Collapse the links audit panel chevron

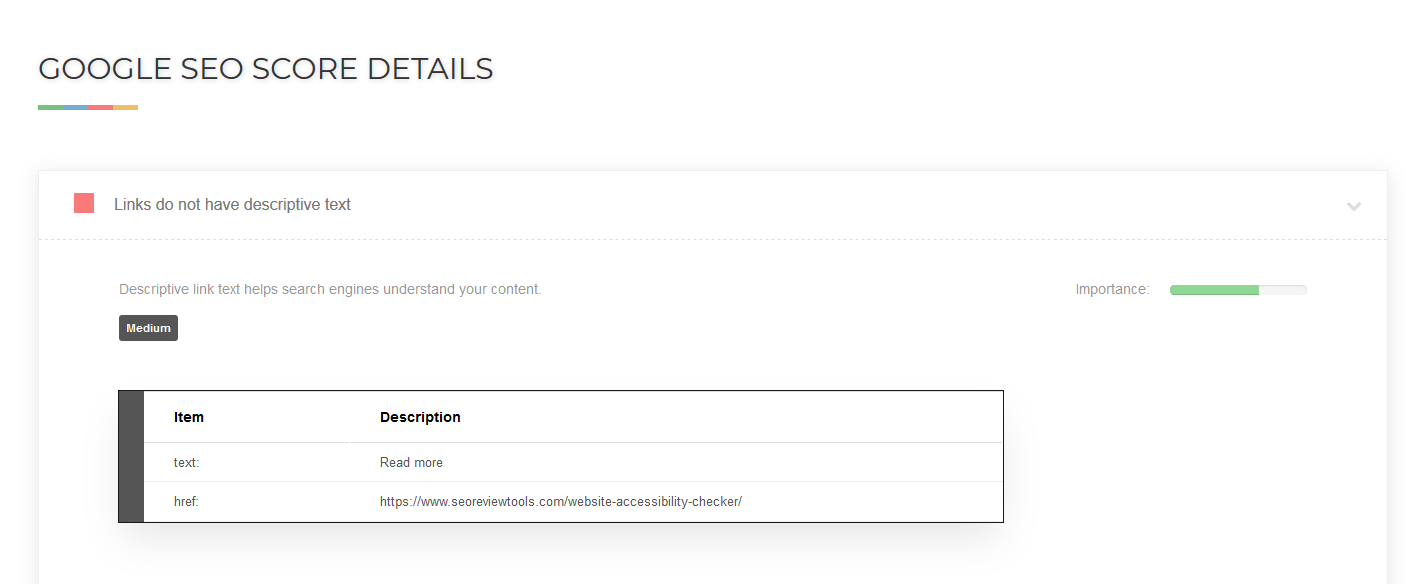point(1354,206)
